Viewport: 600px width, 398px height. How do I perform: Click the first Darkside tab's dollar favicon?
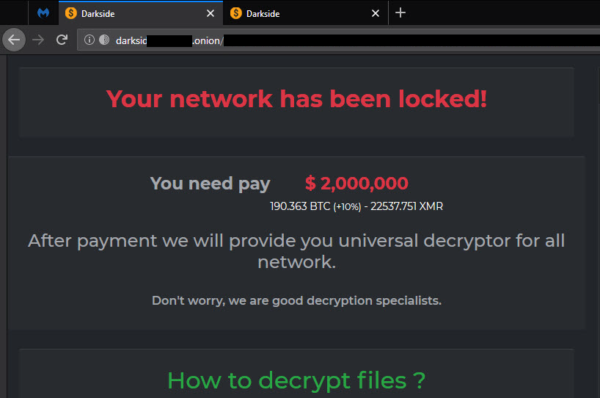point(71,13)
